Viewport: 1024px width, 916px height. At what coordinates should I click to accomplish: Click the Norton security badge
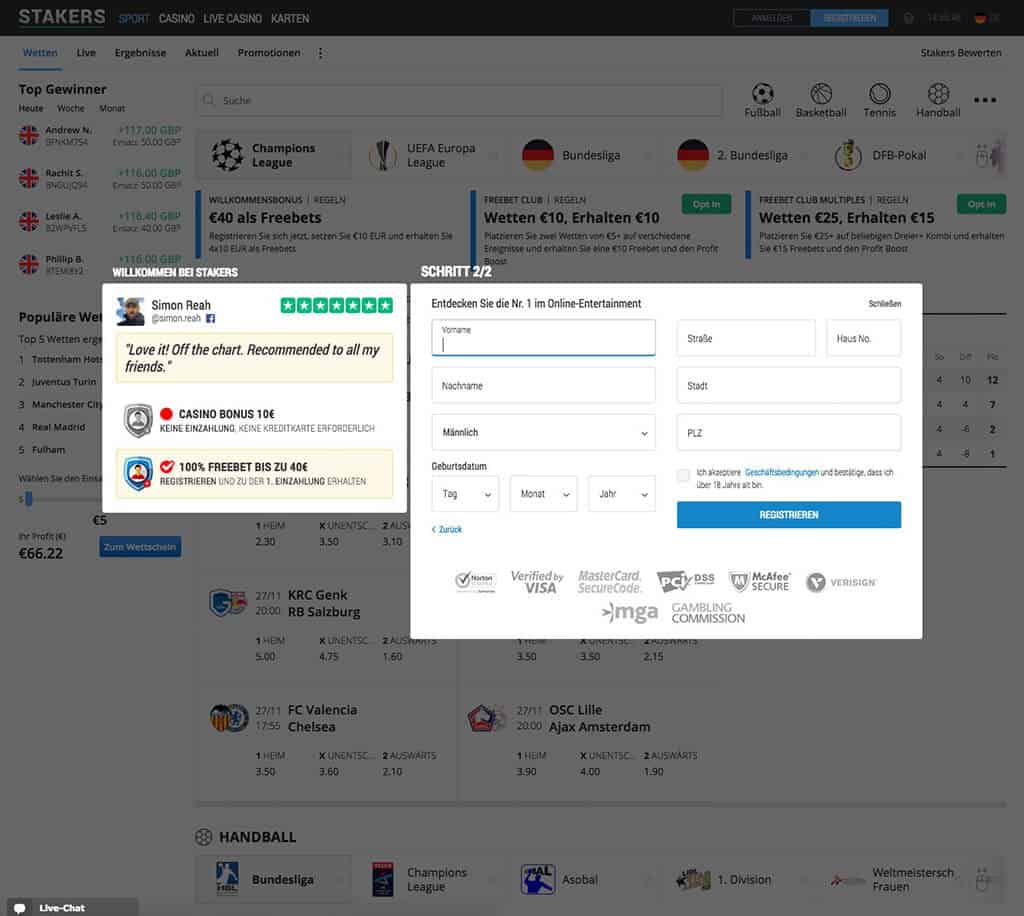tap(475, 581)
